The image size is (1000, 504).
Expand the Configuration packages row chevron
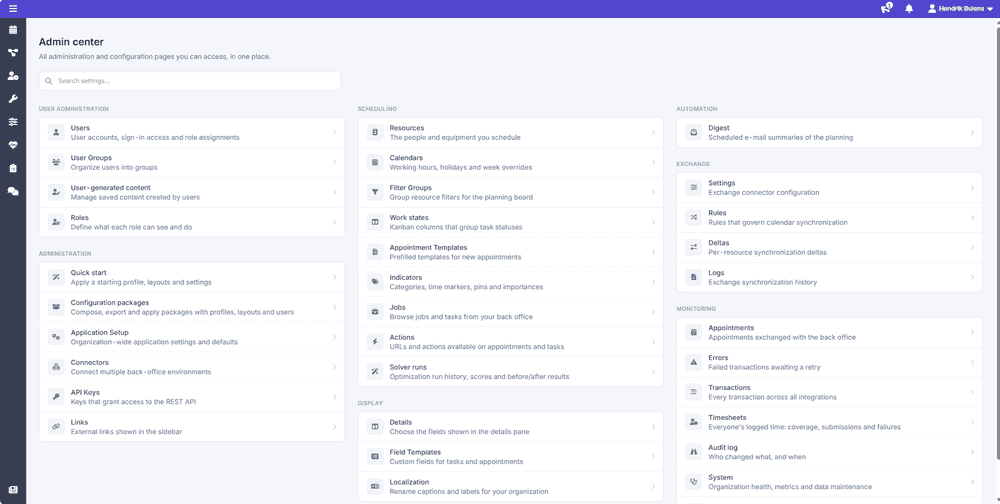pos(334,308)
